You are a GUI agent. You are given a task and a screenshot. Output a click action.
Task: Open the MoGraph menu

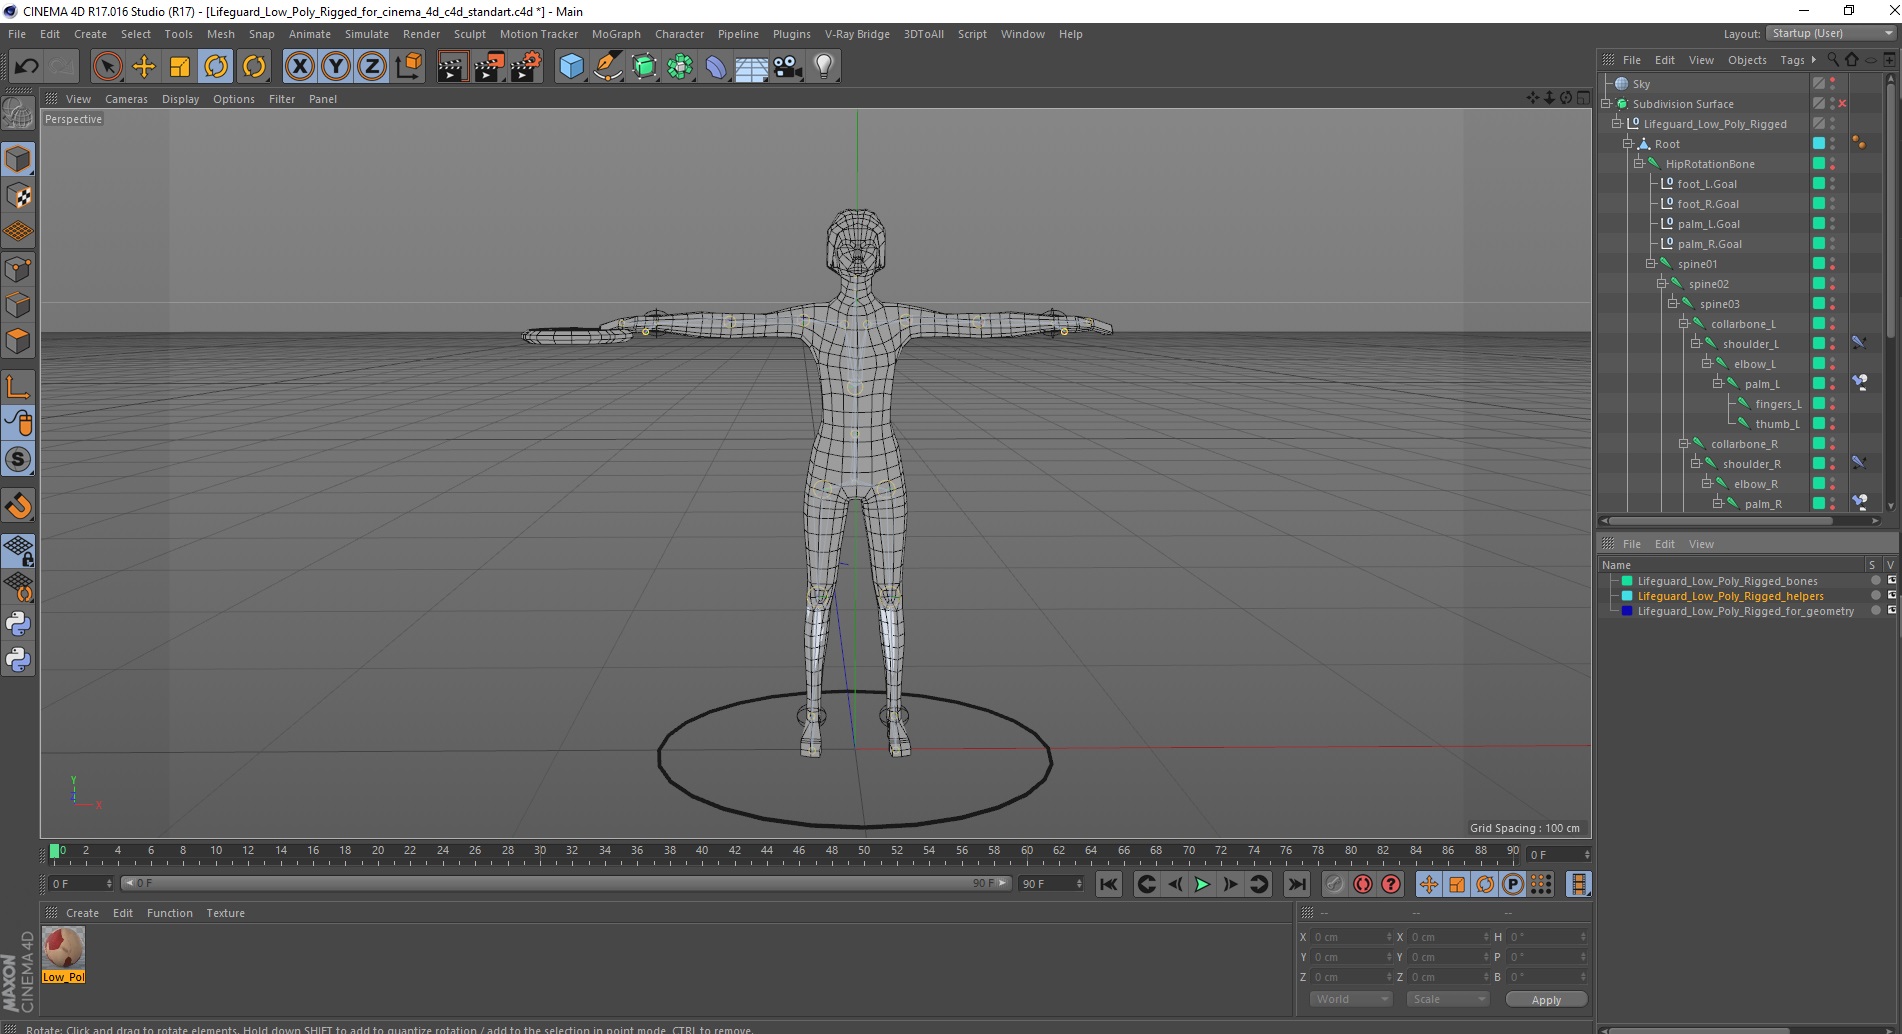coord(616,34)
